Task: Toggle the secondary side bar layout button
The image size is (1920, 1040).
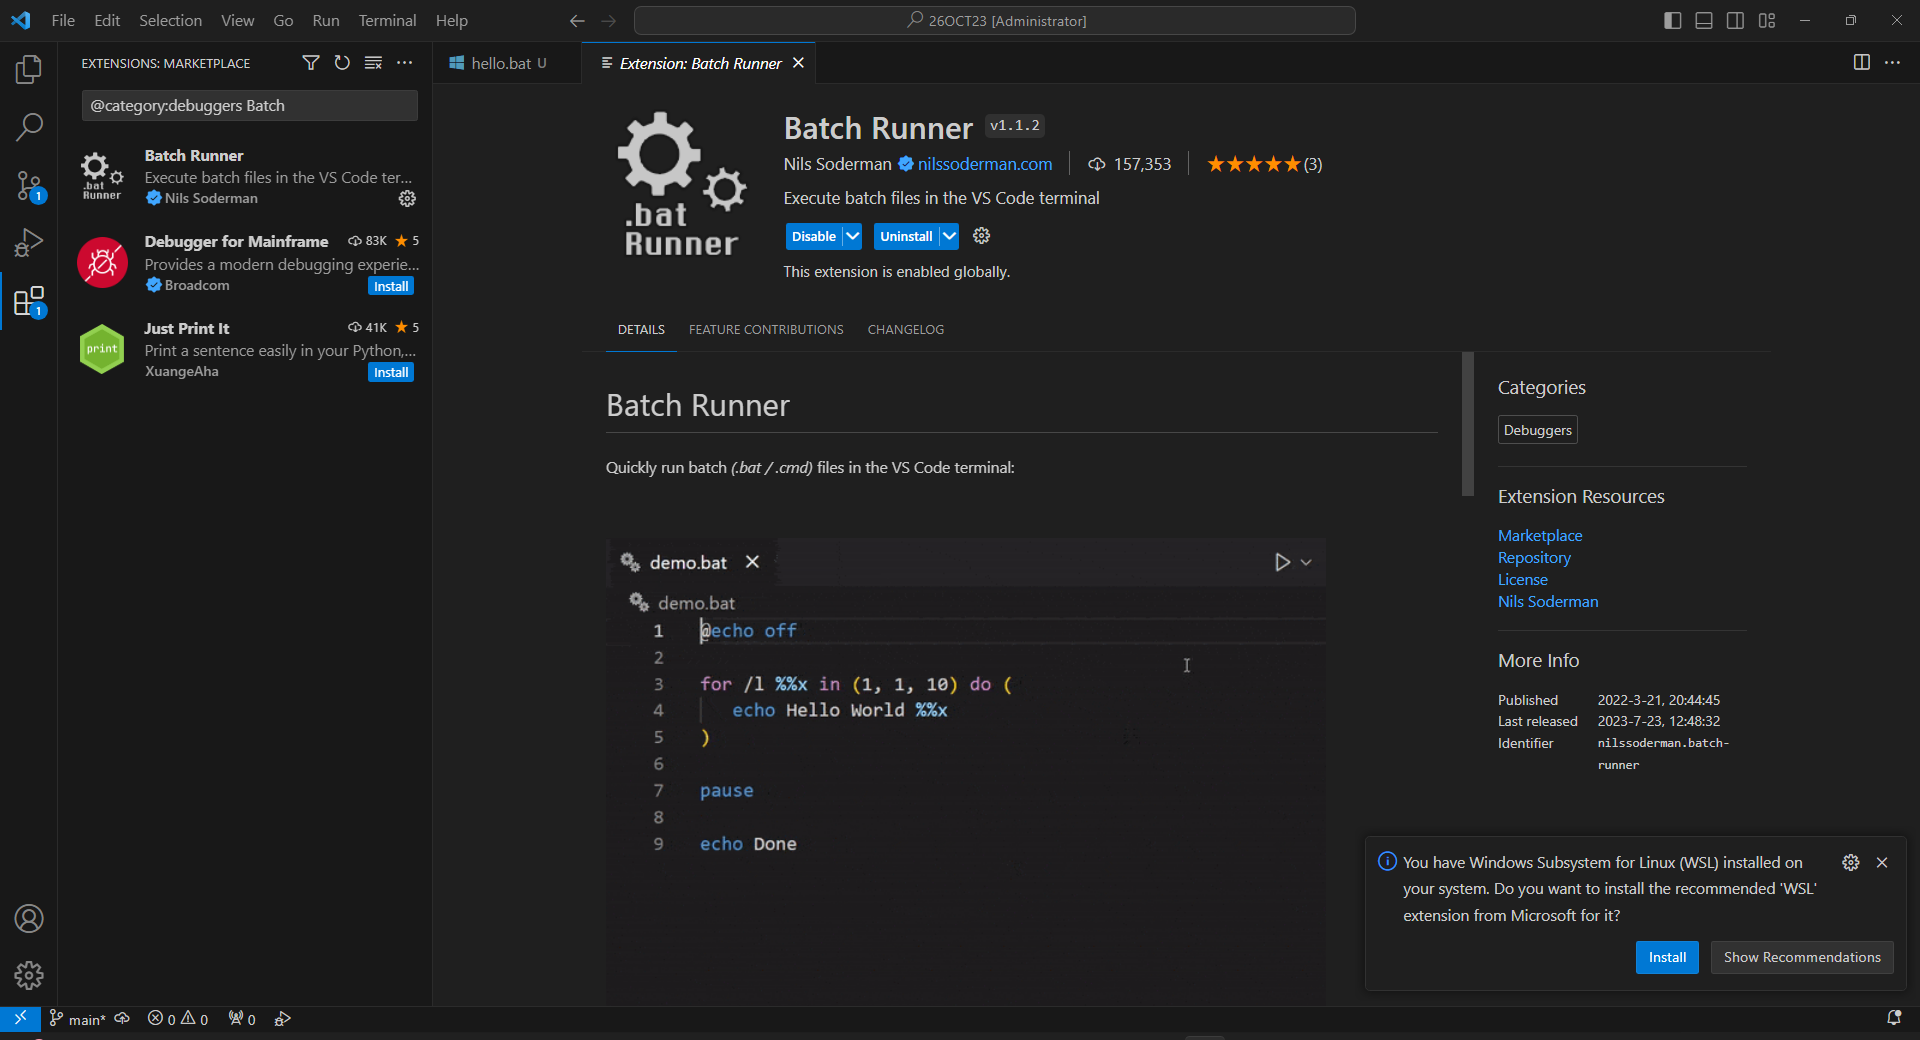Action: pos(1735,21)
